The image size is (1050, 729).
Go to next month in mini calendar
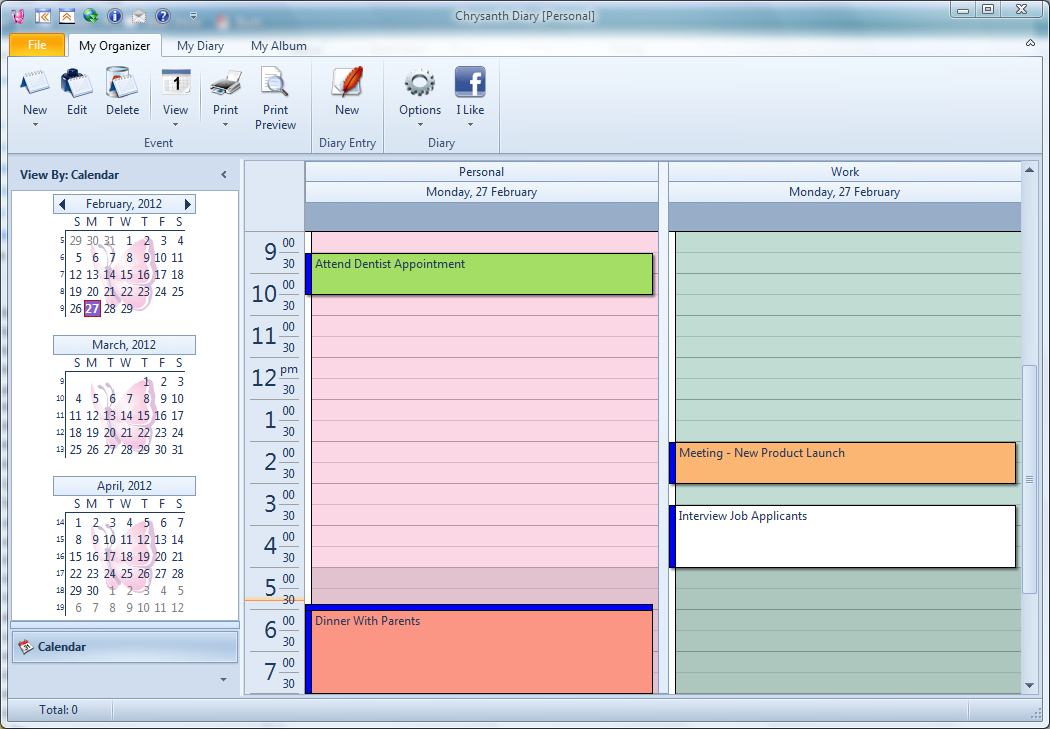(187, 204)
